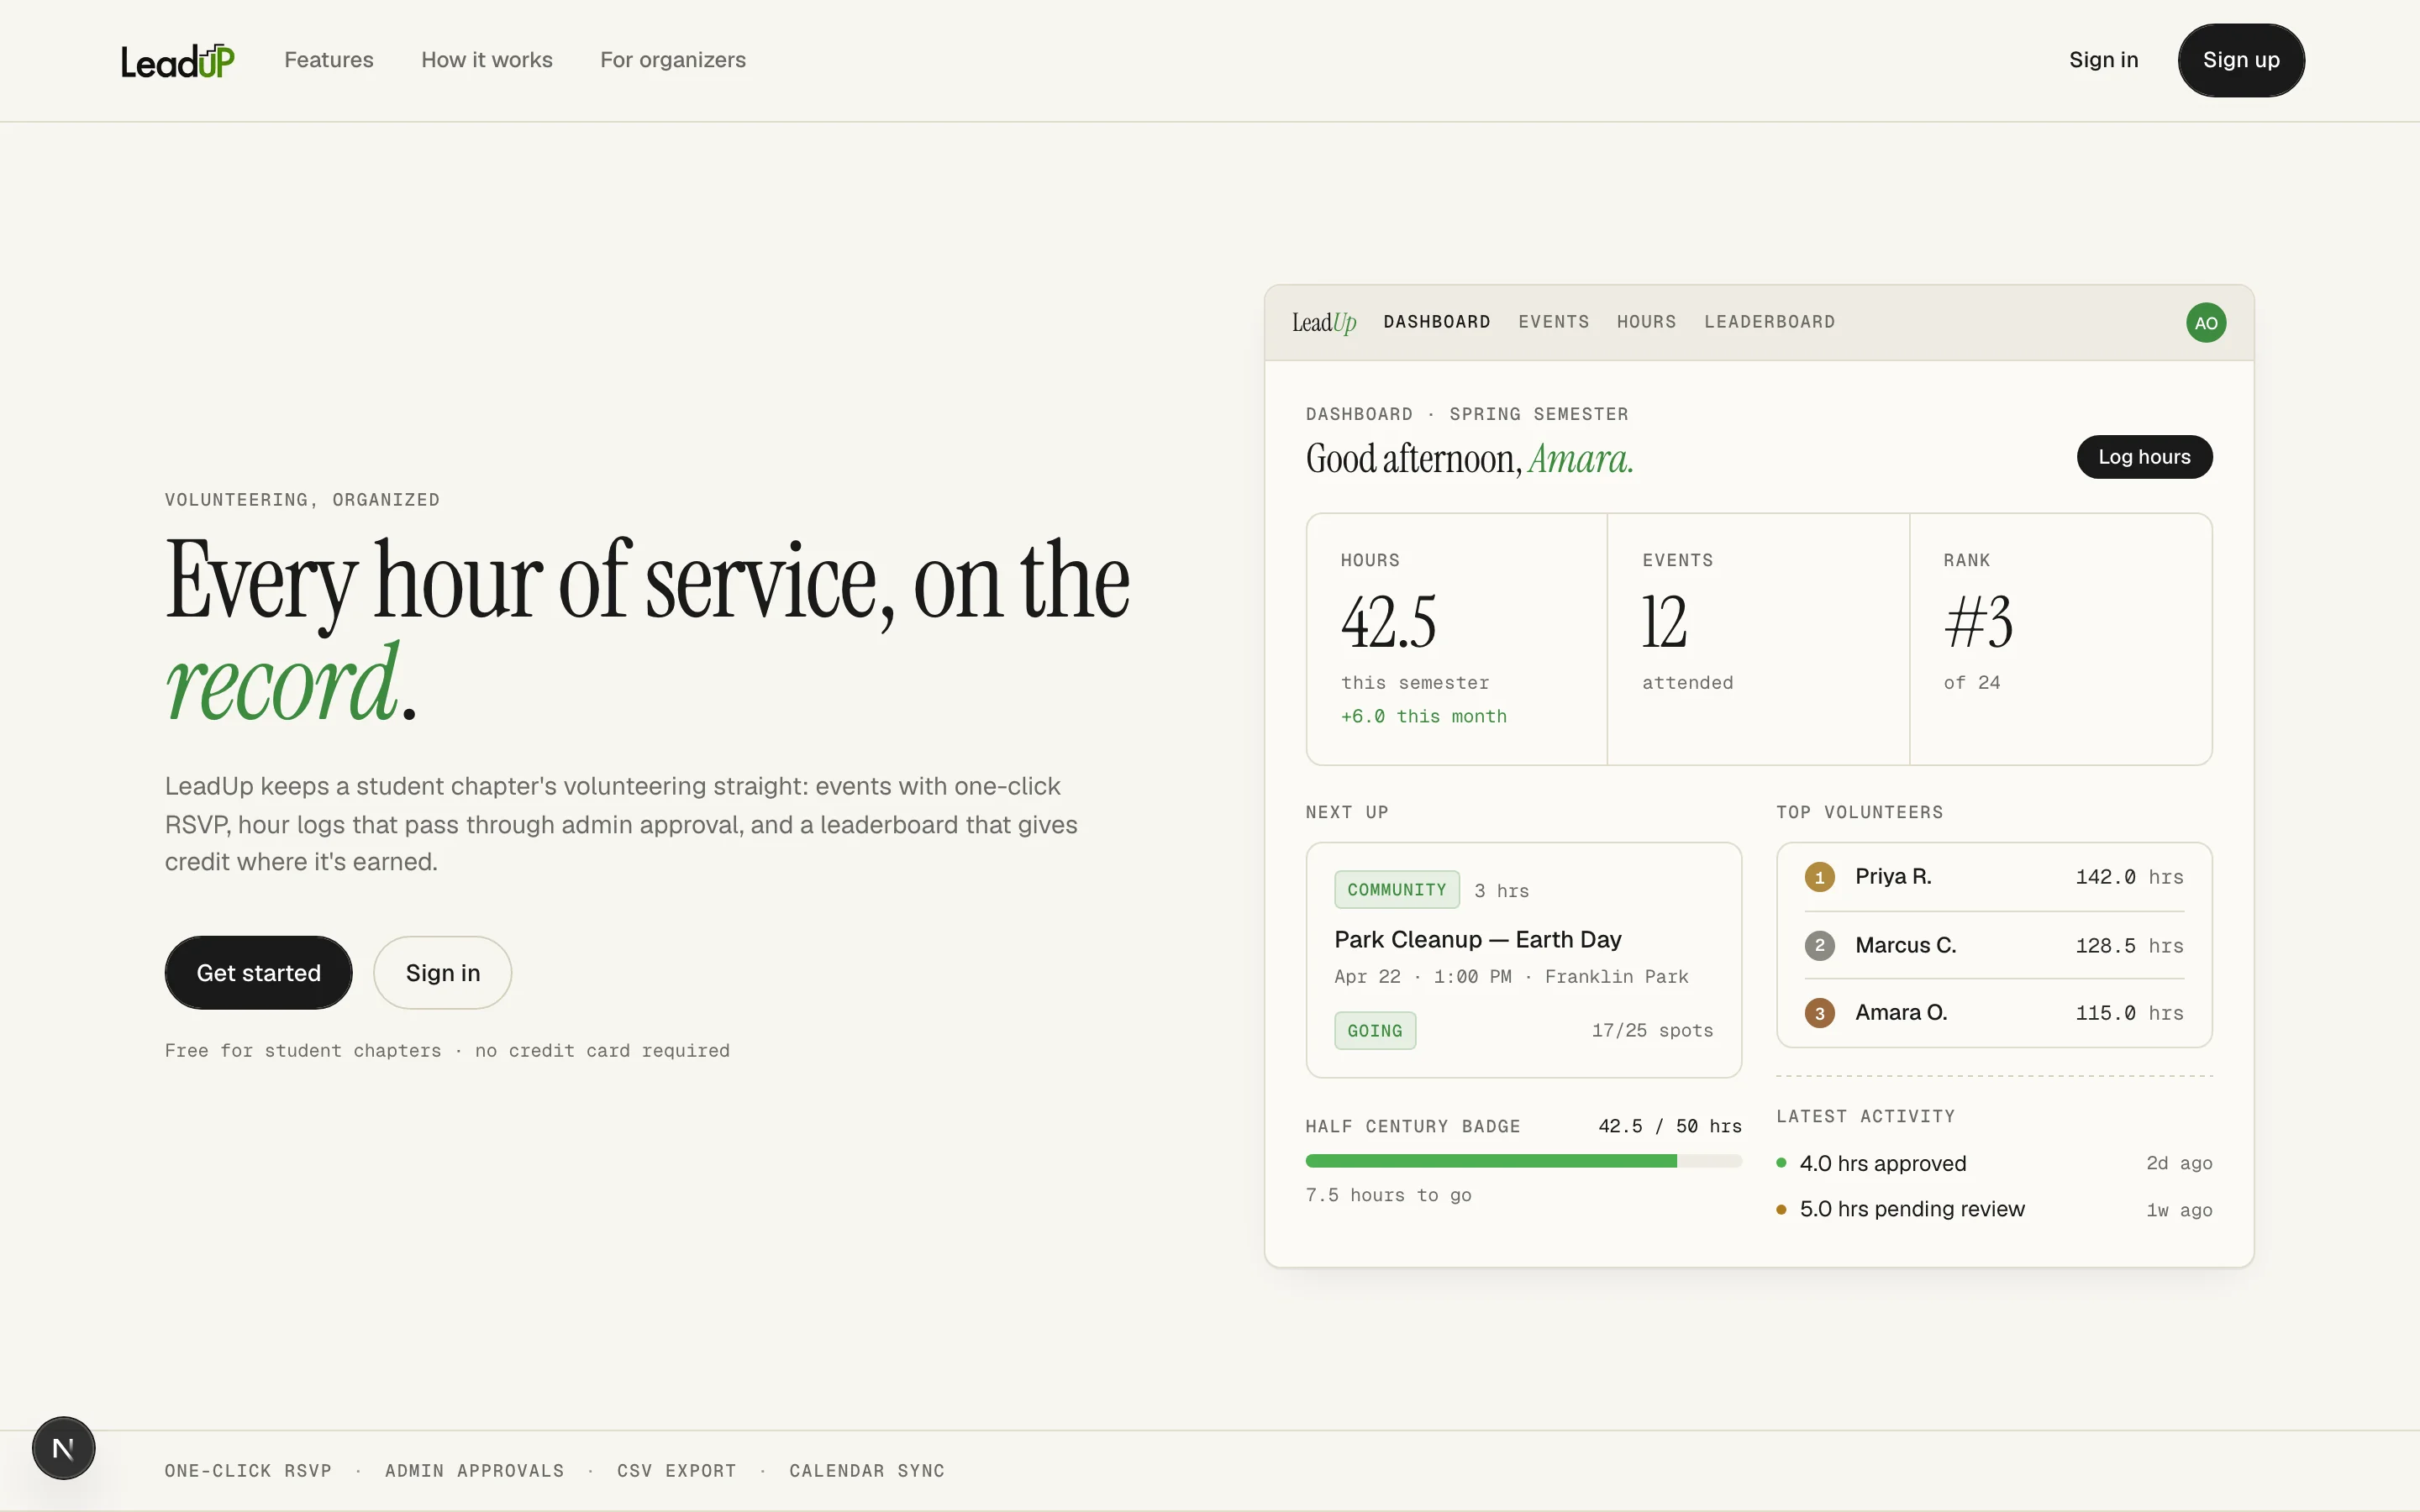Click the DASHBOARD · SPRING SEMESTER breadcrumb
This screenshot has height=1512, width=2420.
point(1467,414)
